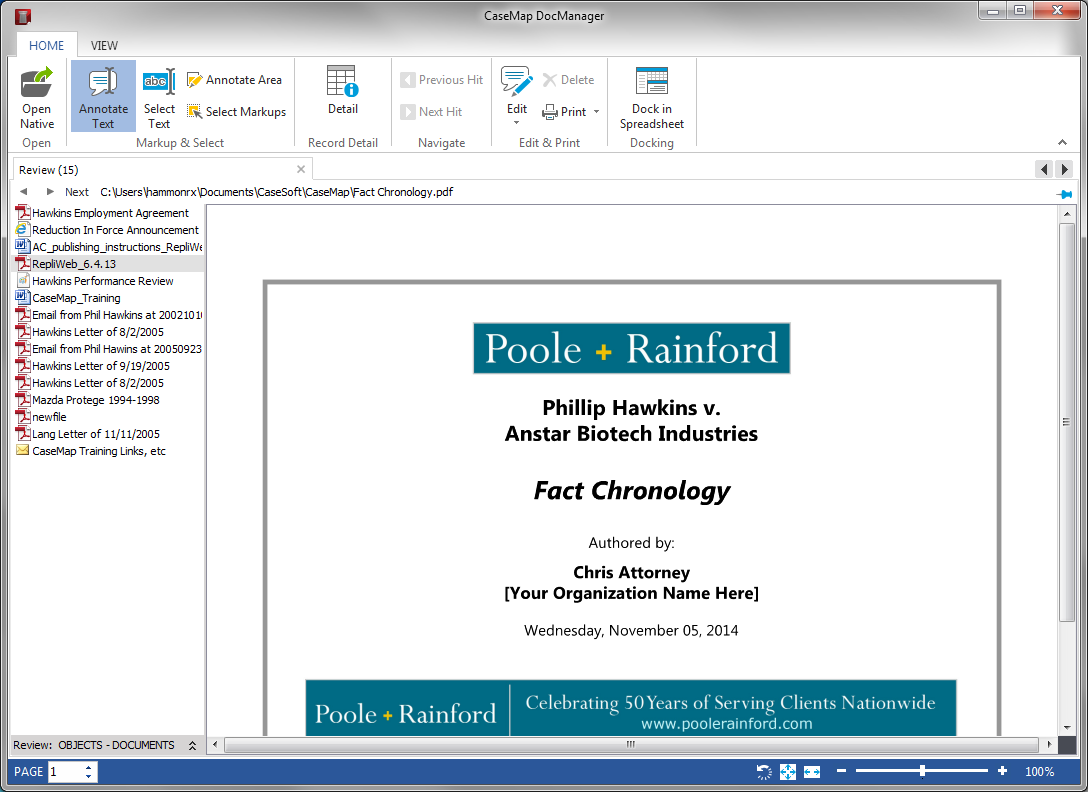Decrease page number with the down stepper
This screenshot has width=1088, height=792.
tap(89, 777)
